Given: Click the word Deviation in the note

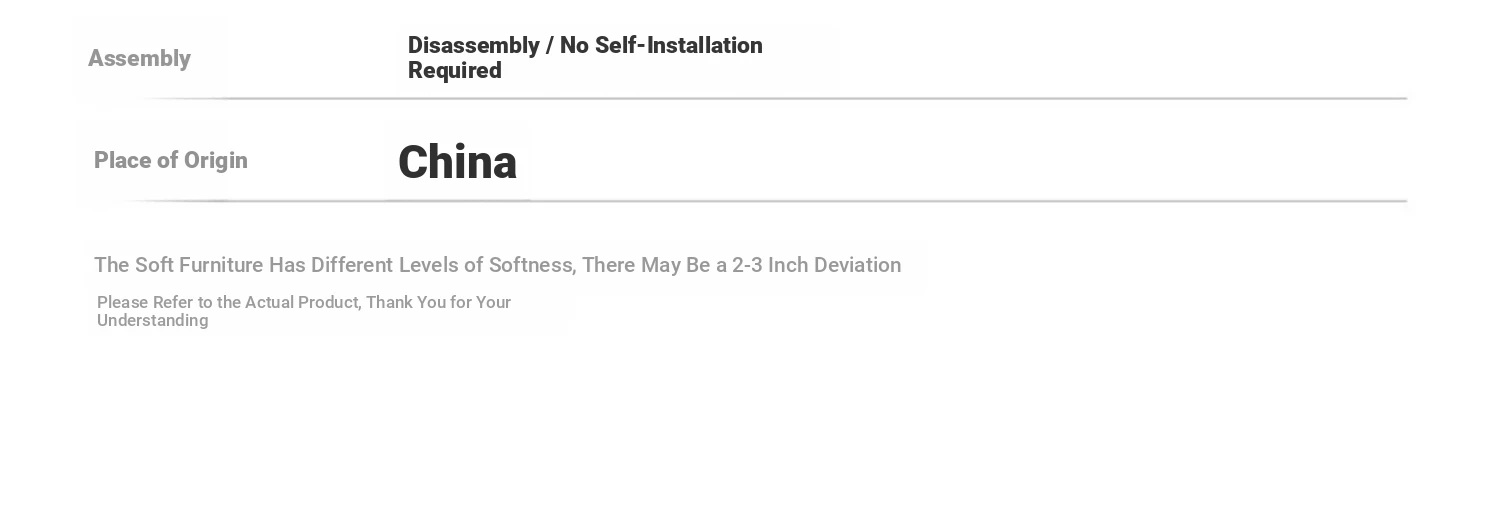Looking at the screenshot, I should click(x=858, y=265).
